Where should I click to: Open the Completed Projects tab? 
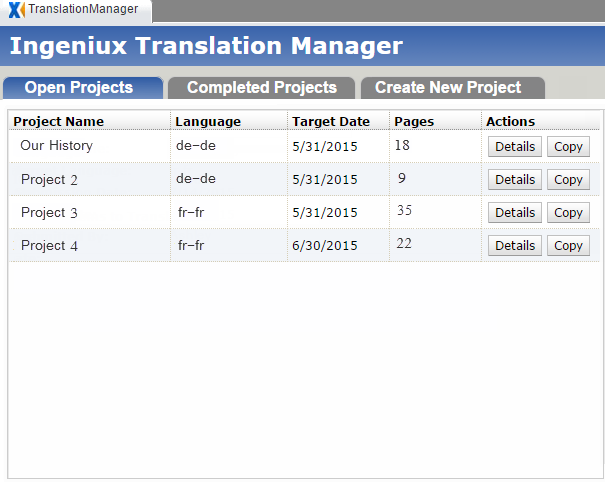pos(262,88)
